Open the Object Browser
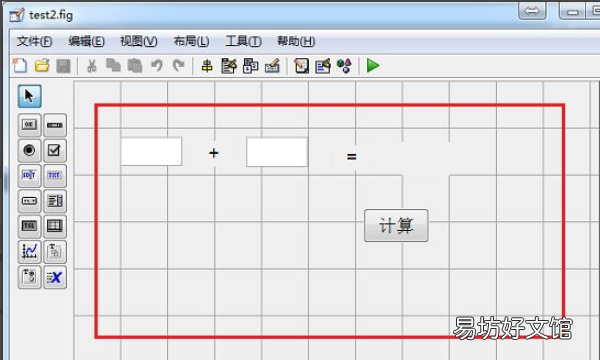 coord(344,66)
